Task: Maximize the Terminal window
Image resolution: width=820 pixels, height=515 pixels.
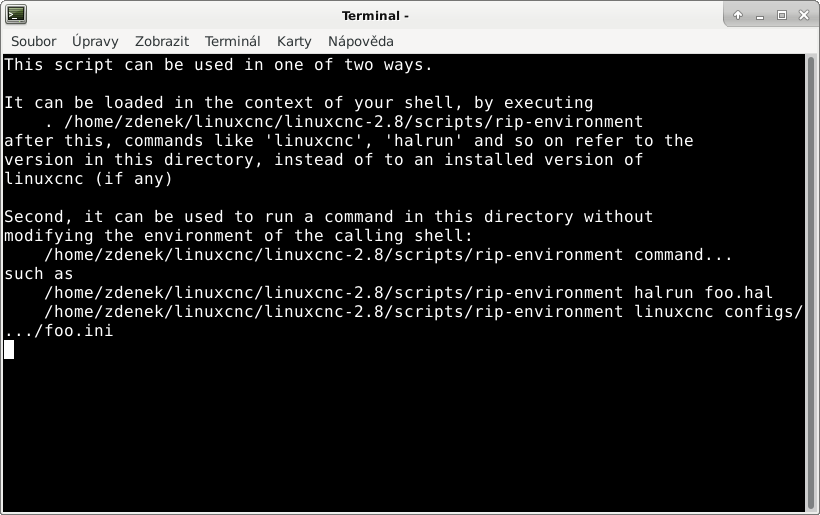Action: 782,15
